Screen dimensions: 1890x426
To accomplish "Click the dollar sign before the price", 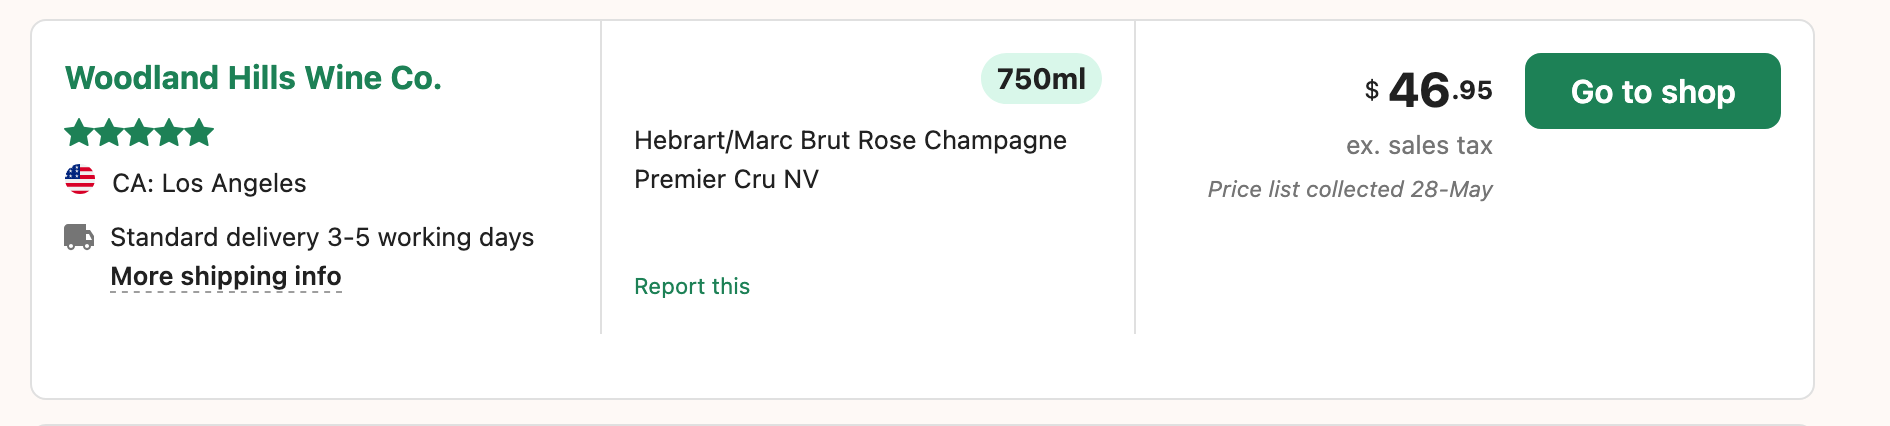I will (1372, 91).
